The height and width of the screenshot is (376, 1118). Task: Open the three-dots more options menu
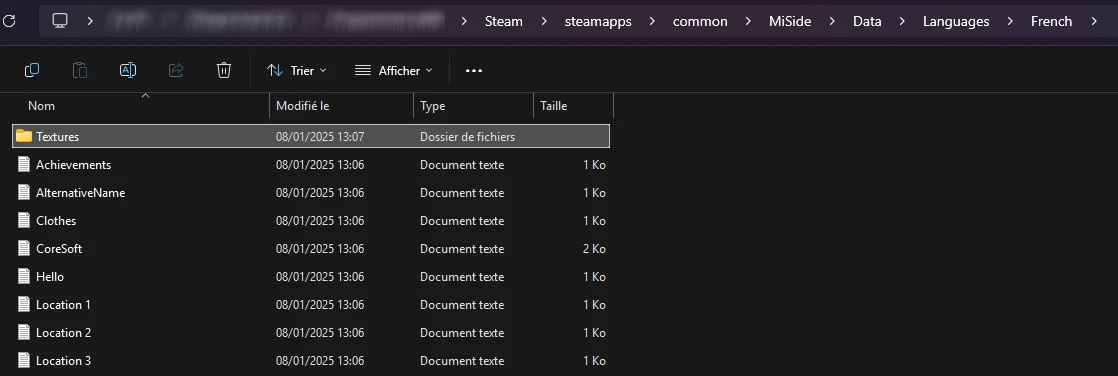(x=473, y=71)
